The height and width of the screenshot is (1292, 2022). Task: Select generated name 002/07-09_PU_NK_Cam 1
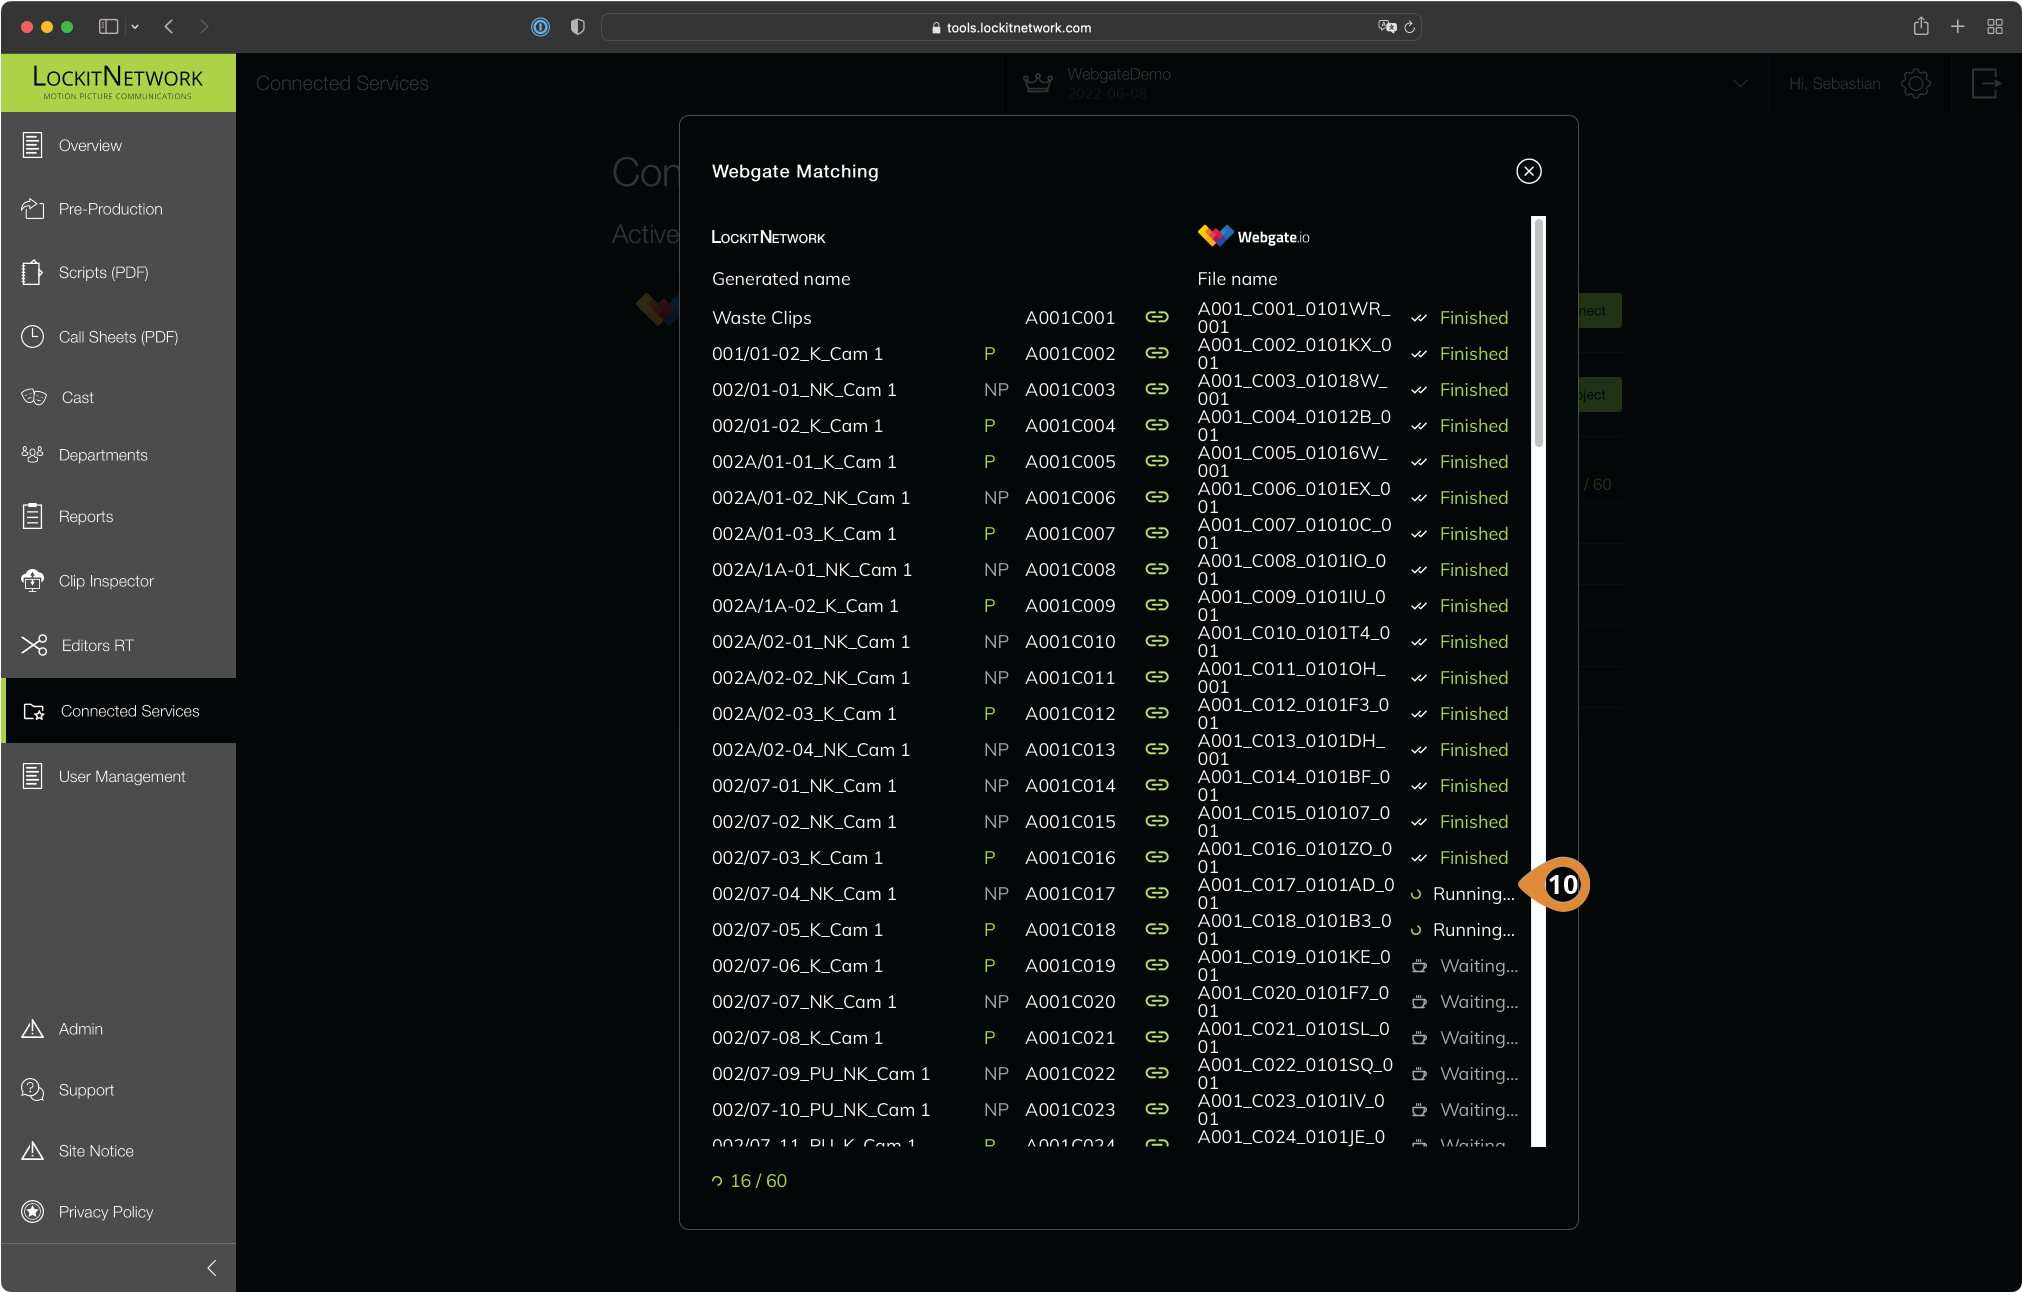coord(820,1073)
